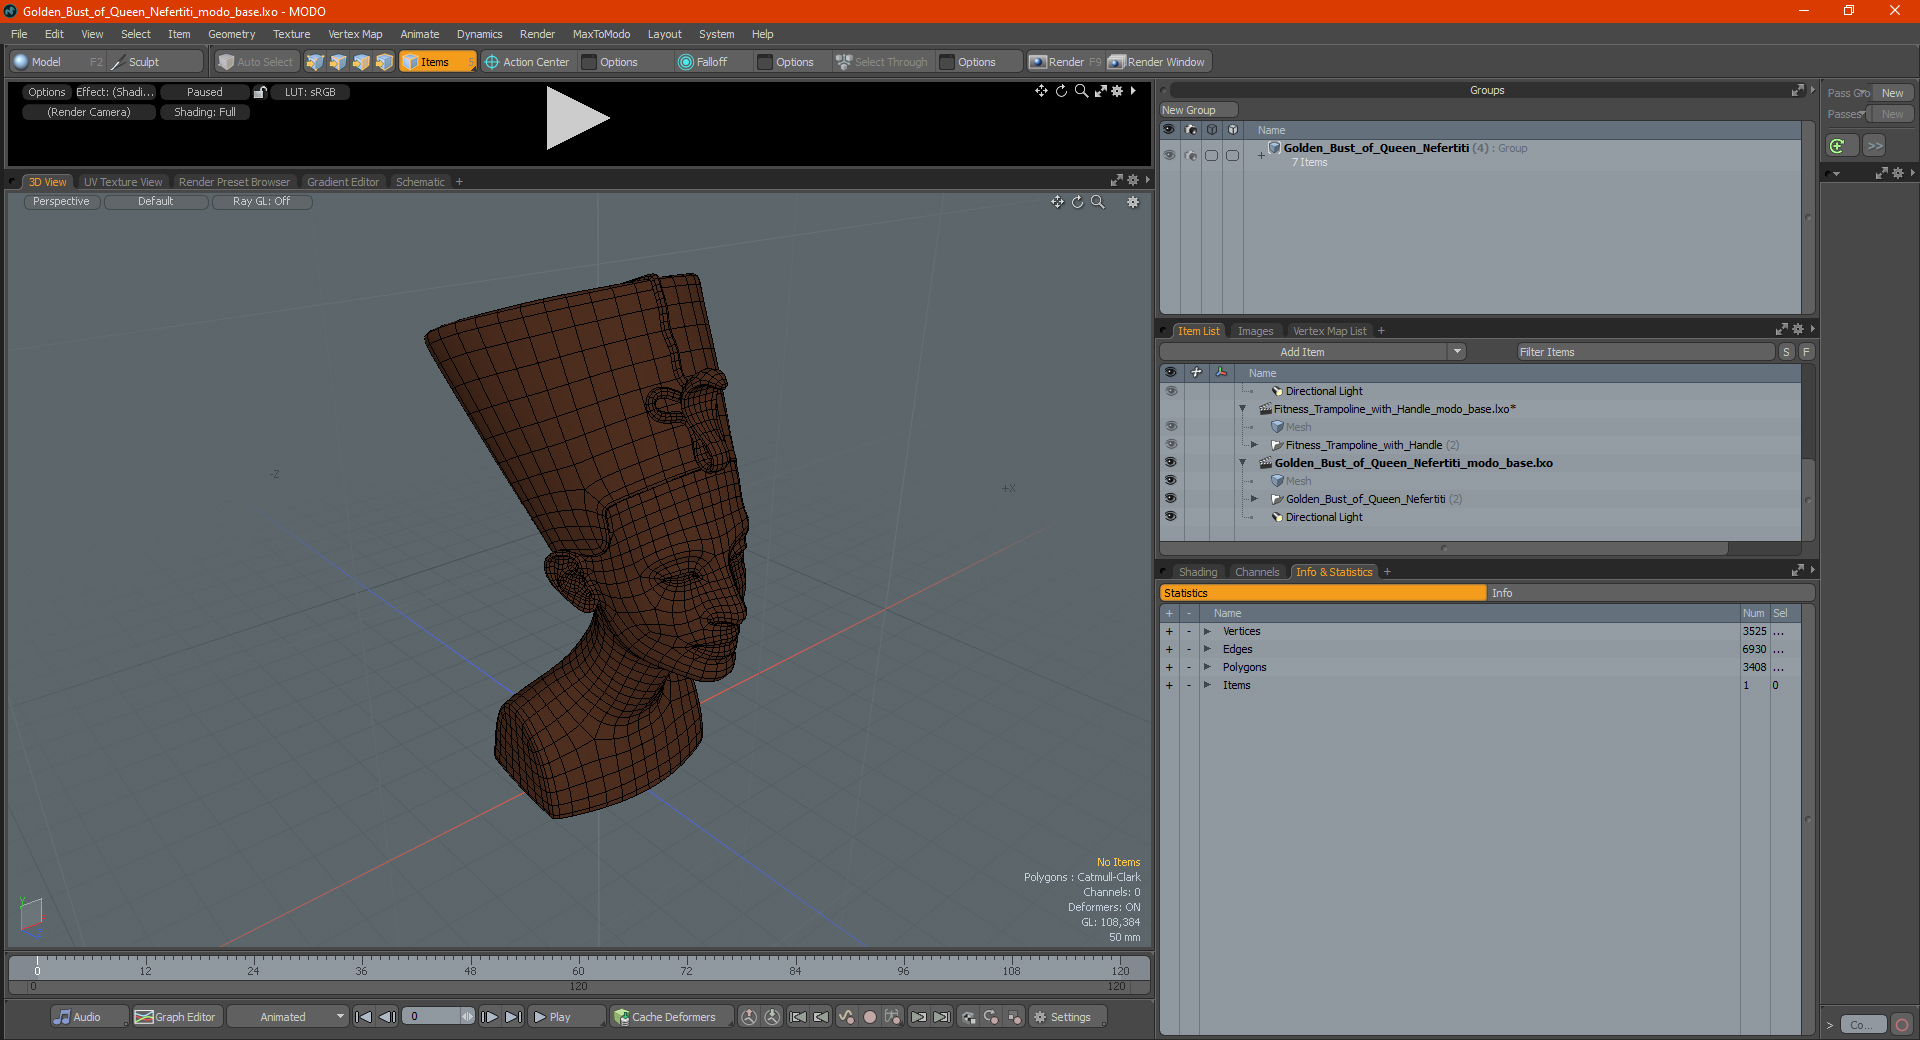Expand Golden_Bust_of_Queen_Nefertiti group
The width and height of the screenshot is (1920, 1040).
(x=1261, y=155)
